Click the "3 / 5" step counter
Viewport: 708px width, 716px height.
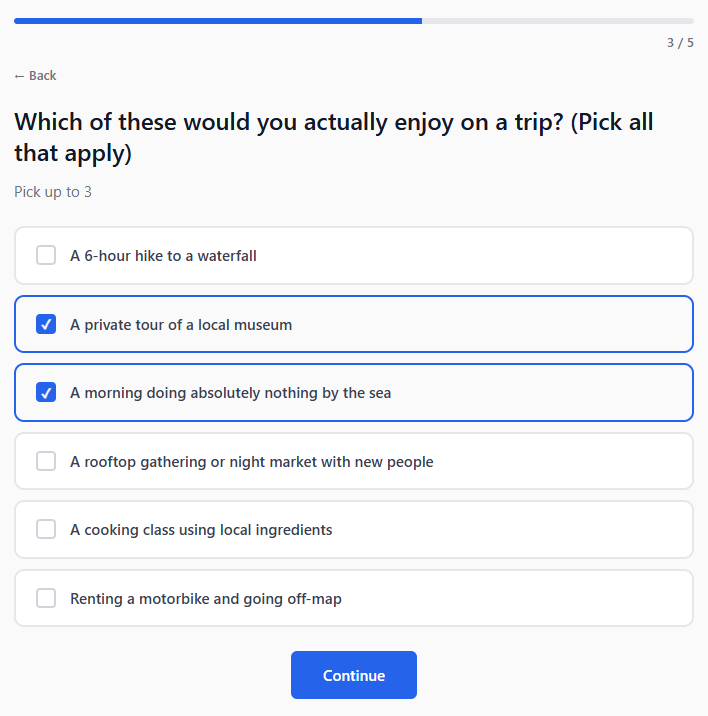(x=680, y=43)
